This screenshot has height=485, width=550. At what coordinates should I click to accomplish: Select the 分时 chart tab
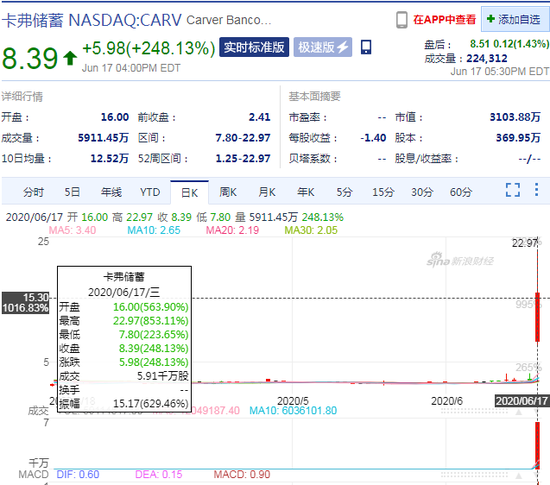[33, 192]
